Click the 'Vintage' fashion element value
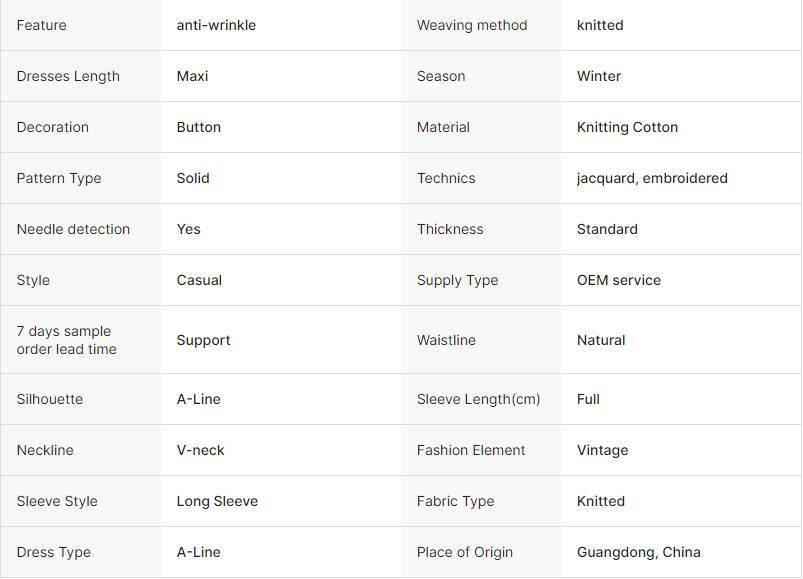Viewport: 803px width, 579px height. [602, 451]
